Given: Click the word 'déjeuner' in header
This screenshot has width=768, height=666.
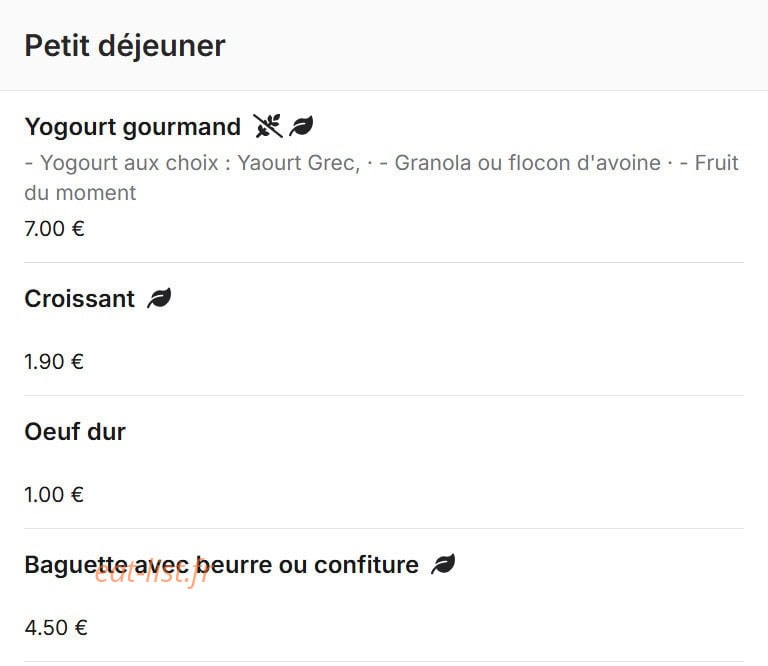Looking at the screenshot, I should click(162, 47).
